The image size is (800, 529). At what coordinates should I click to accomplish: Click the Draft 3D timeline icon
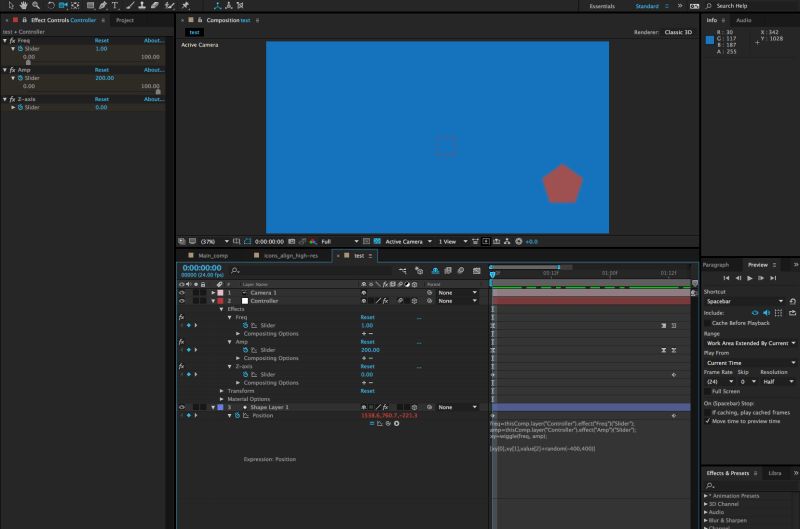point(419,270)
